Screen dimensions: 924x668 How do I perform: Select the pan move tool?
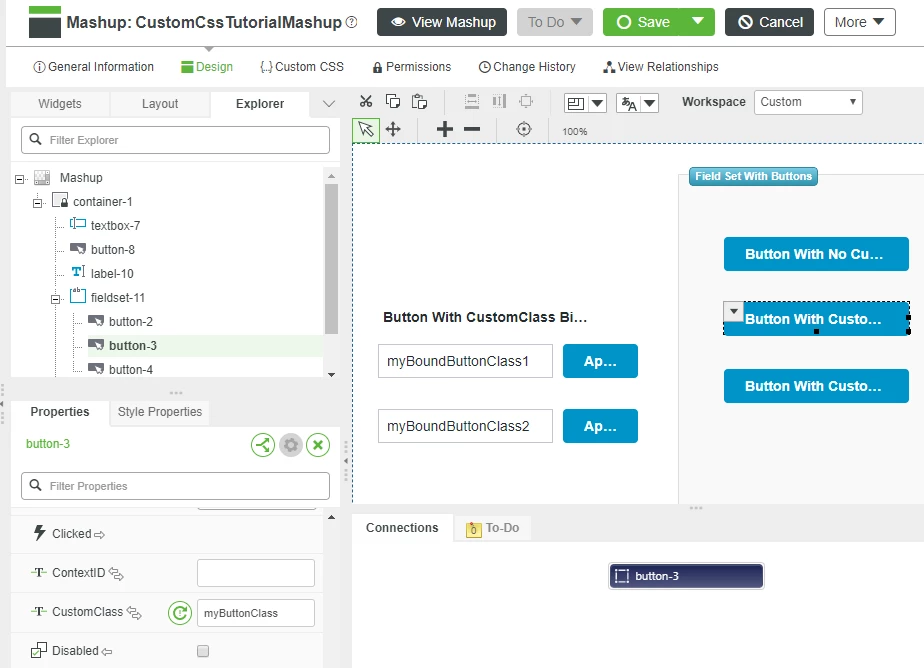pyautogui.click(x=393, y=129)
